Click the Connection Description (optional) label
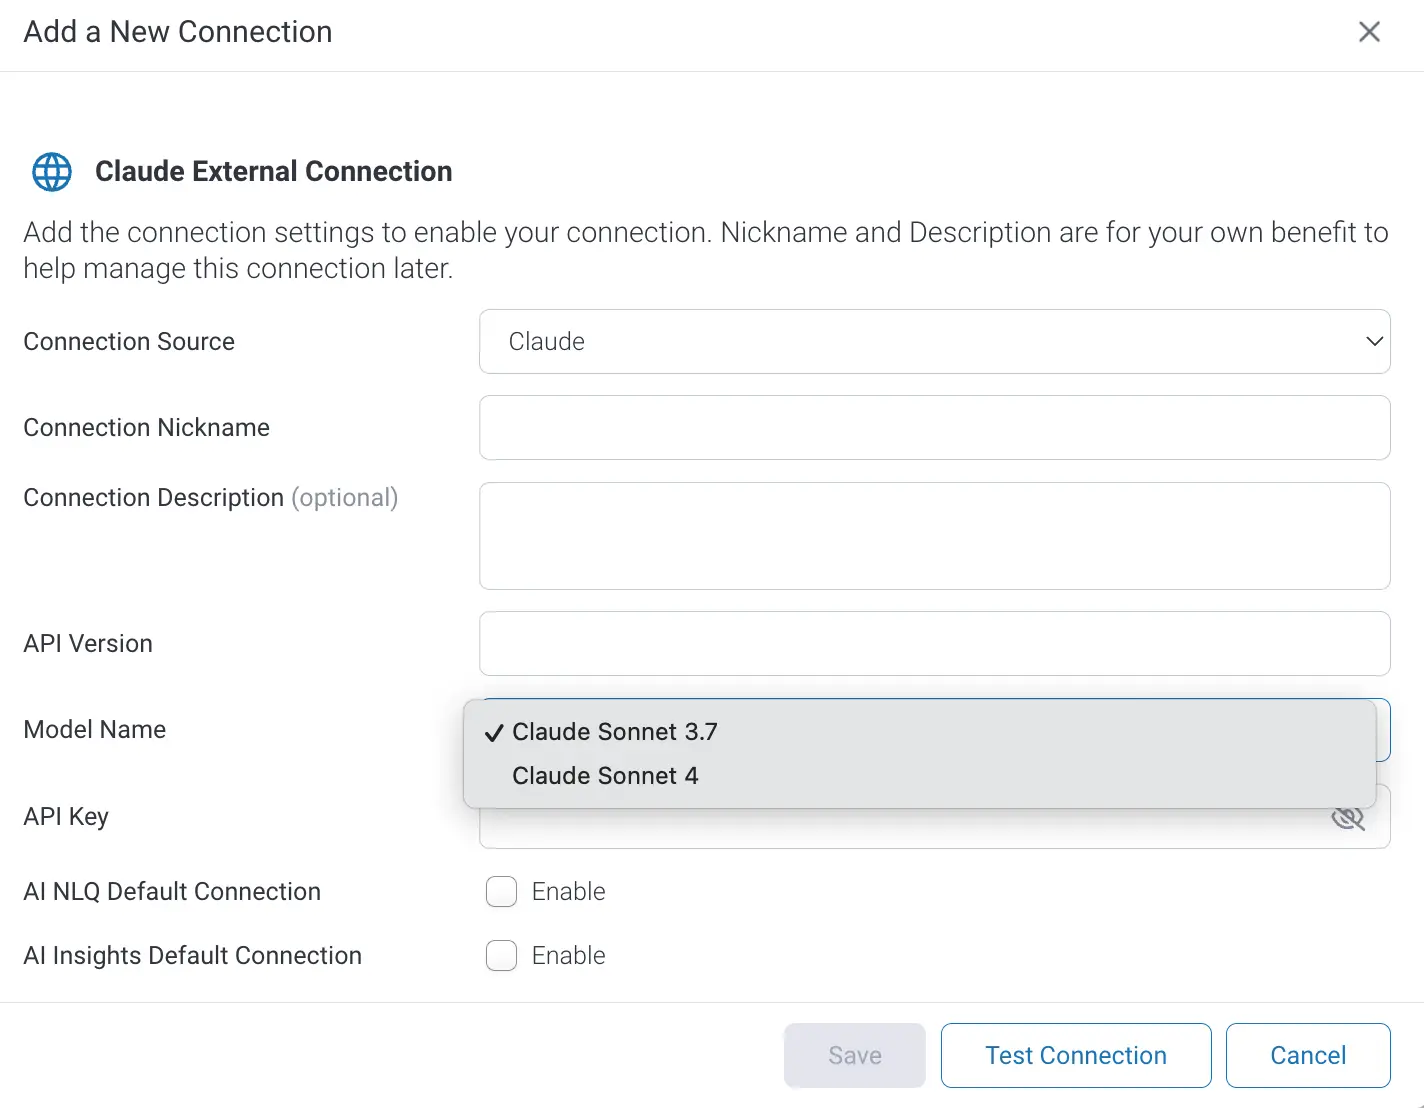Image resolution: width=1424 pixels, height=1108 pixels. coord(210,498)
